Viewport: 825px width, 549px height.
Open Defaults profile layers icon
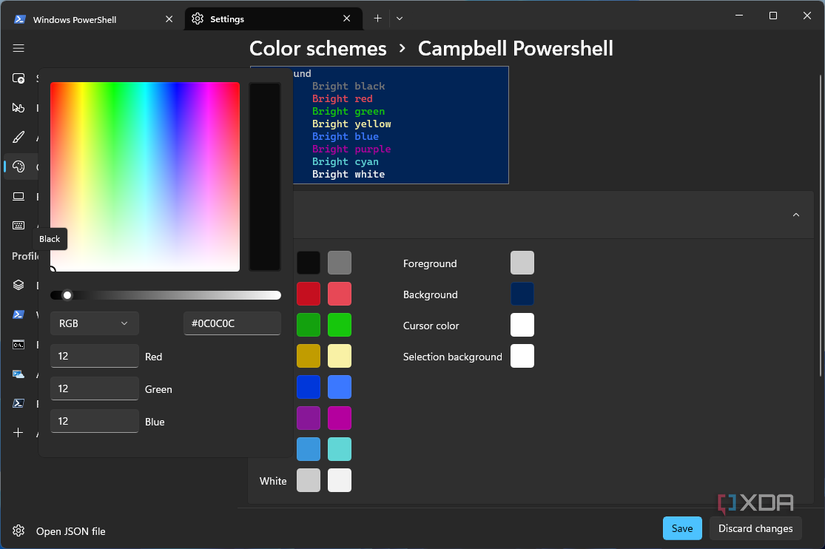point(18,285)
